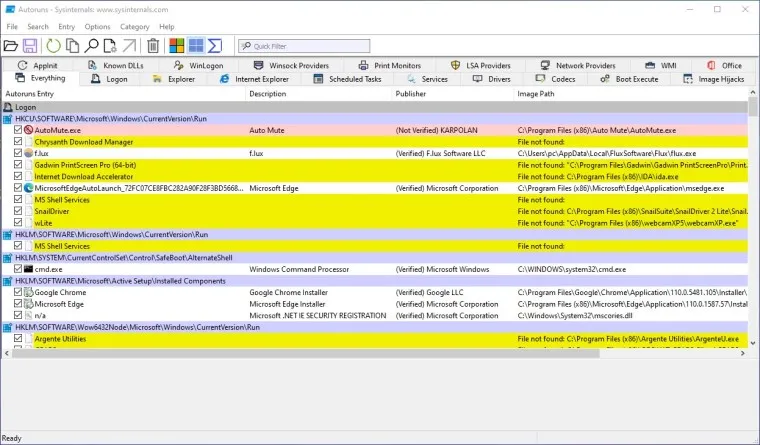Click the '(Not Verified) KARPOLAN' publisher cell

[436, 130]
